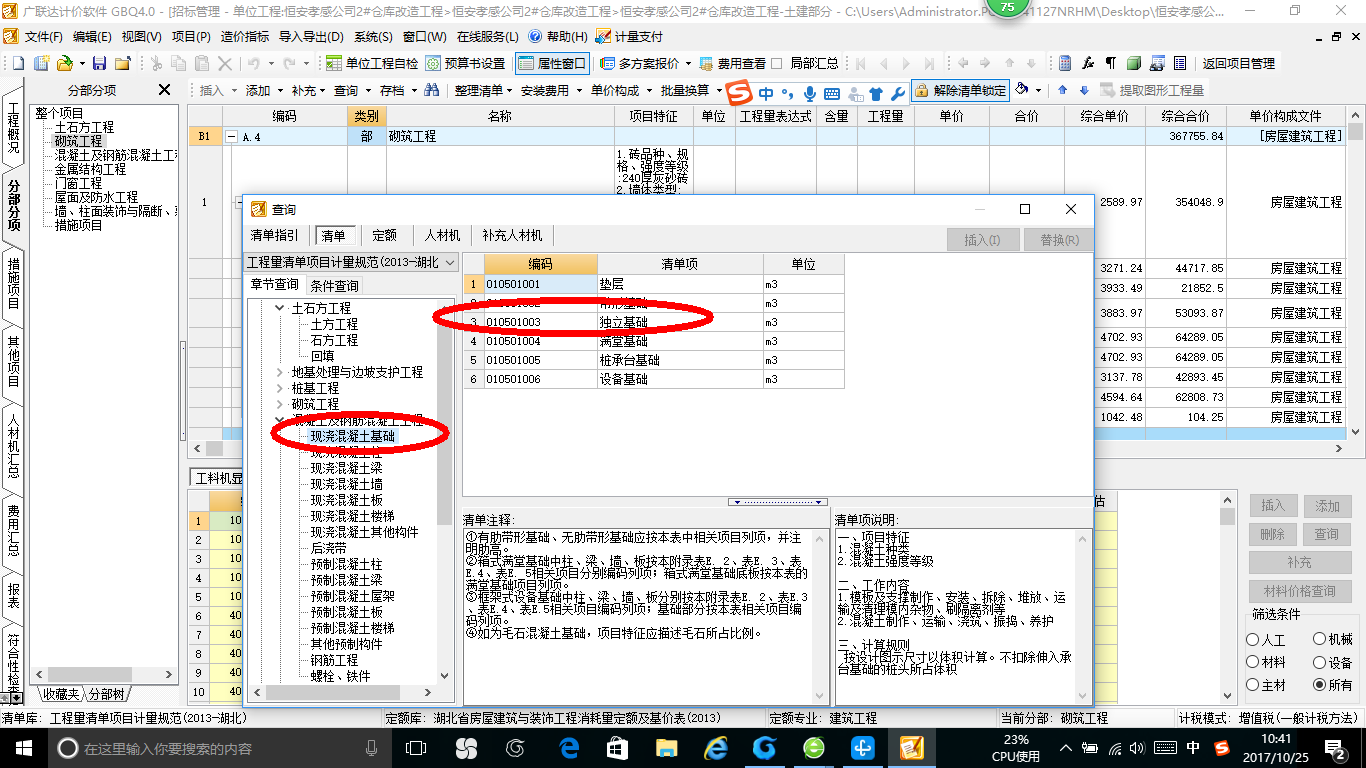Click 计量支付 in the menu bar
Image resolution: width=1366 pixels, height=768 pixels.
629,36
